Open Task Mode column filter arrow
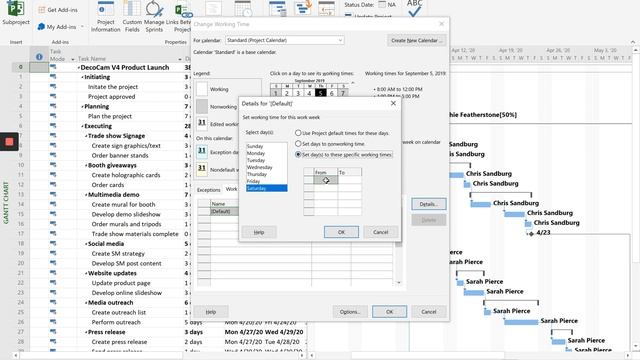The image size is (640, 360). coord(73,59)
